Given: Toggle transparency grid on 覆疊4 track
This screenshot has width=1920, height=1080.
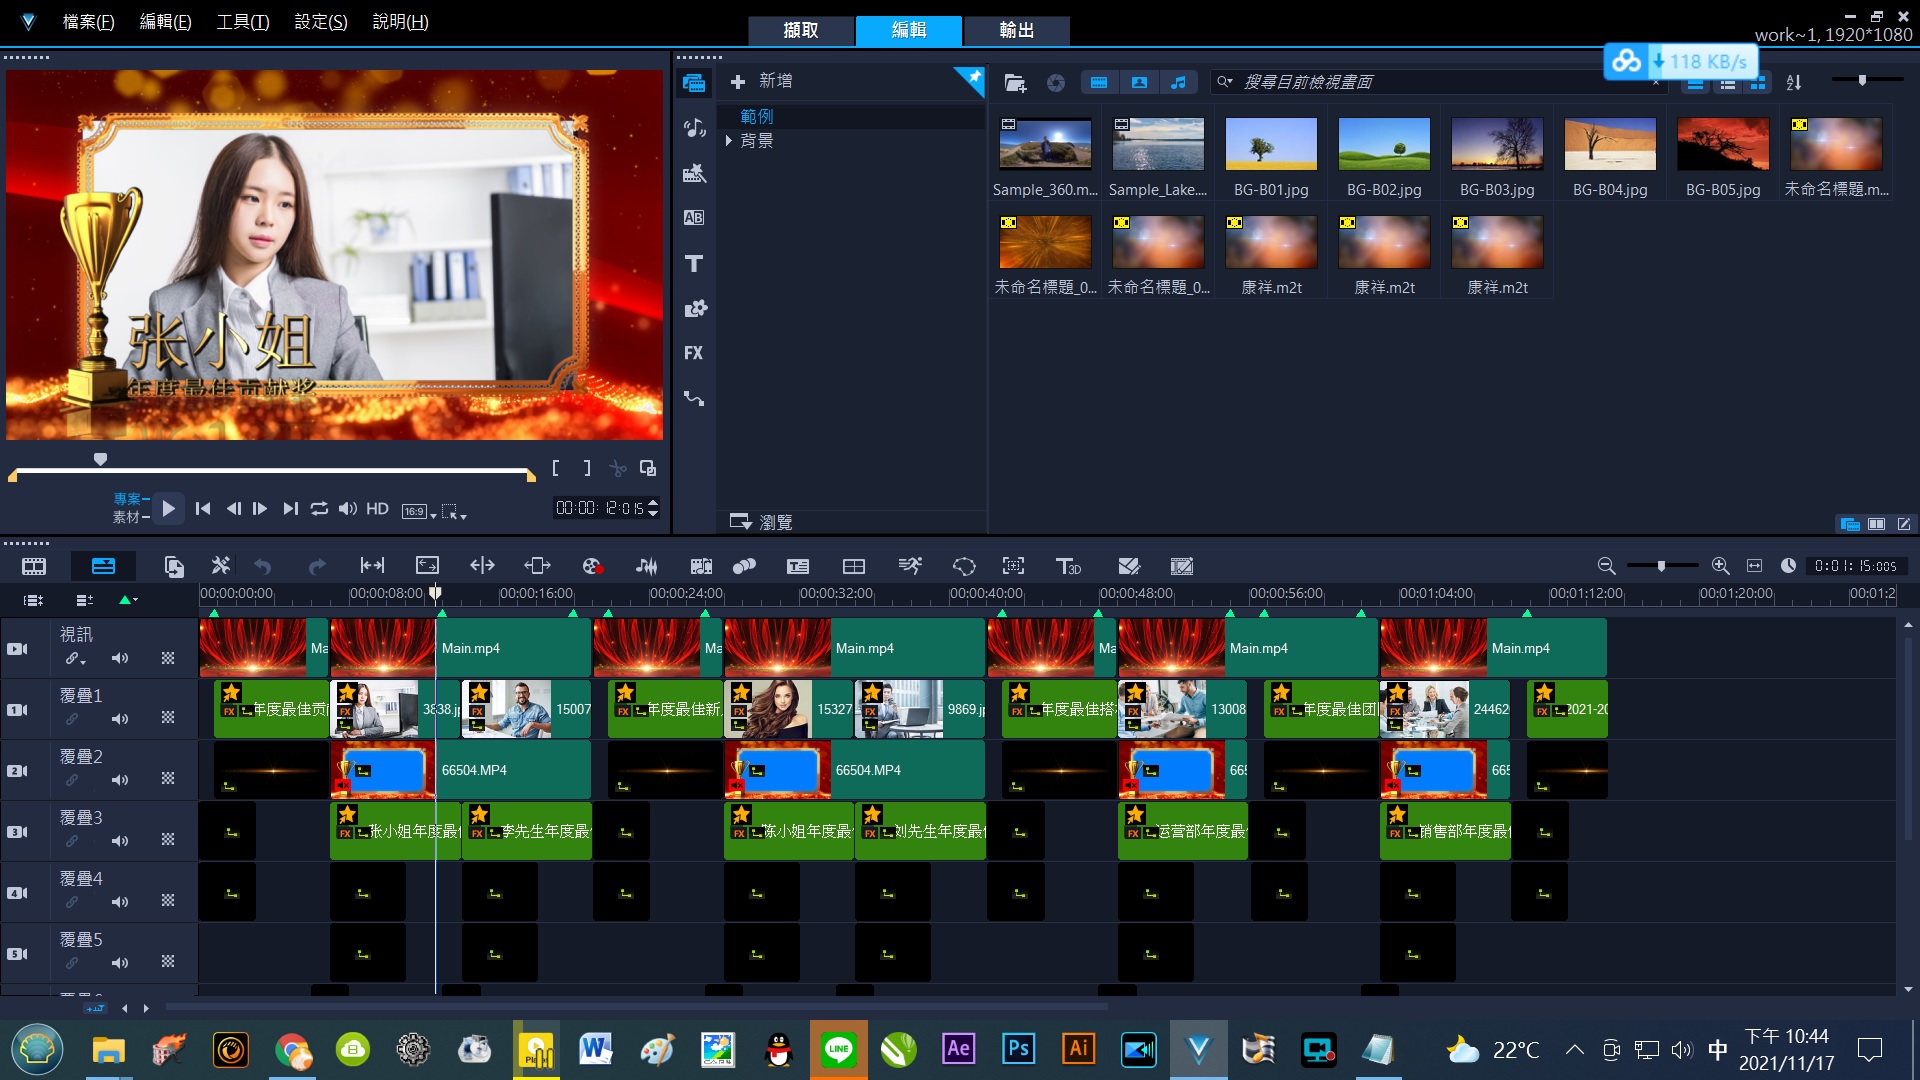Looking at the screenshot, I should (x=168, y=901).
